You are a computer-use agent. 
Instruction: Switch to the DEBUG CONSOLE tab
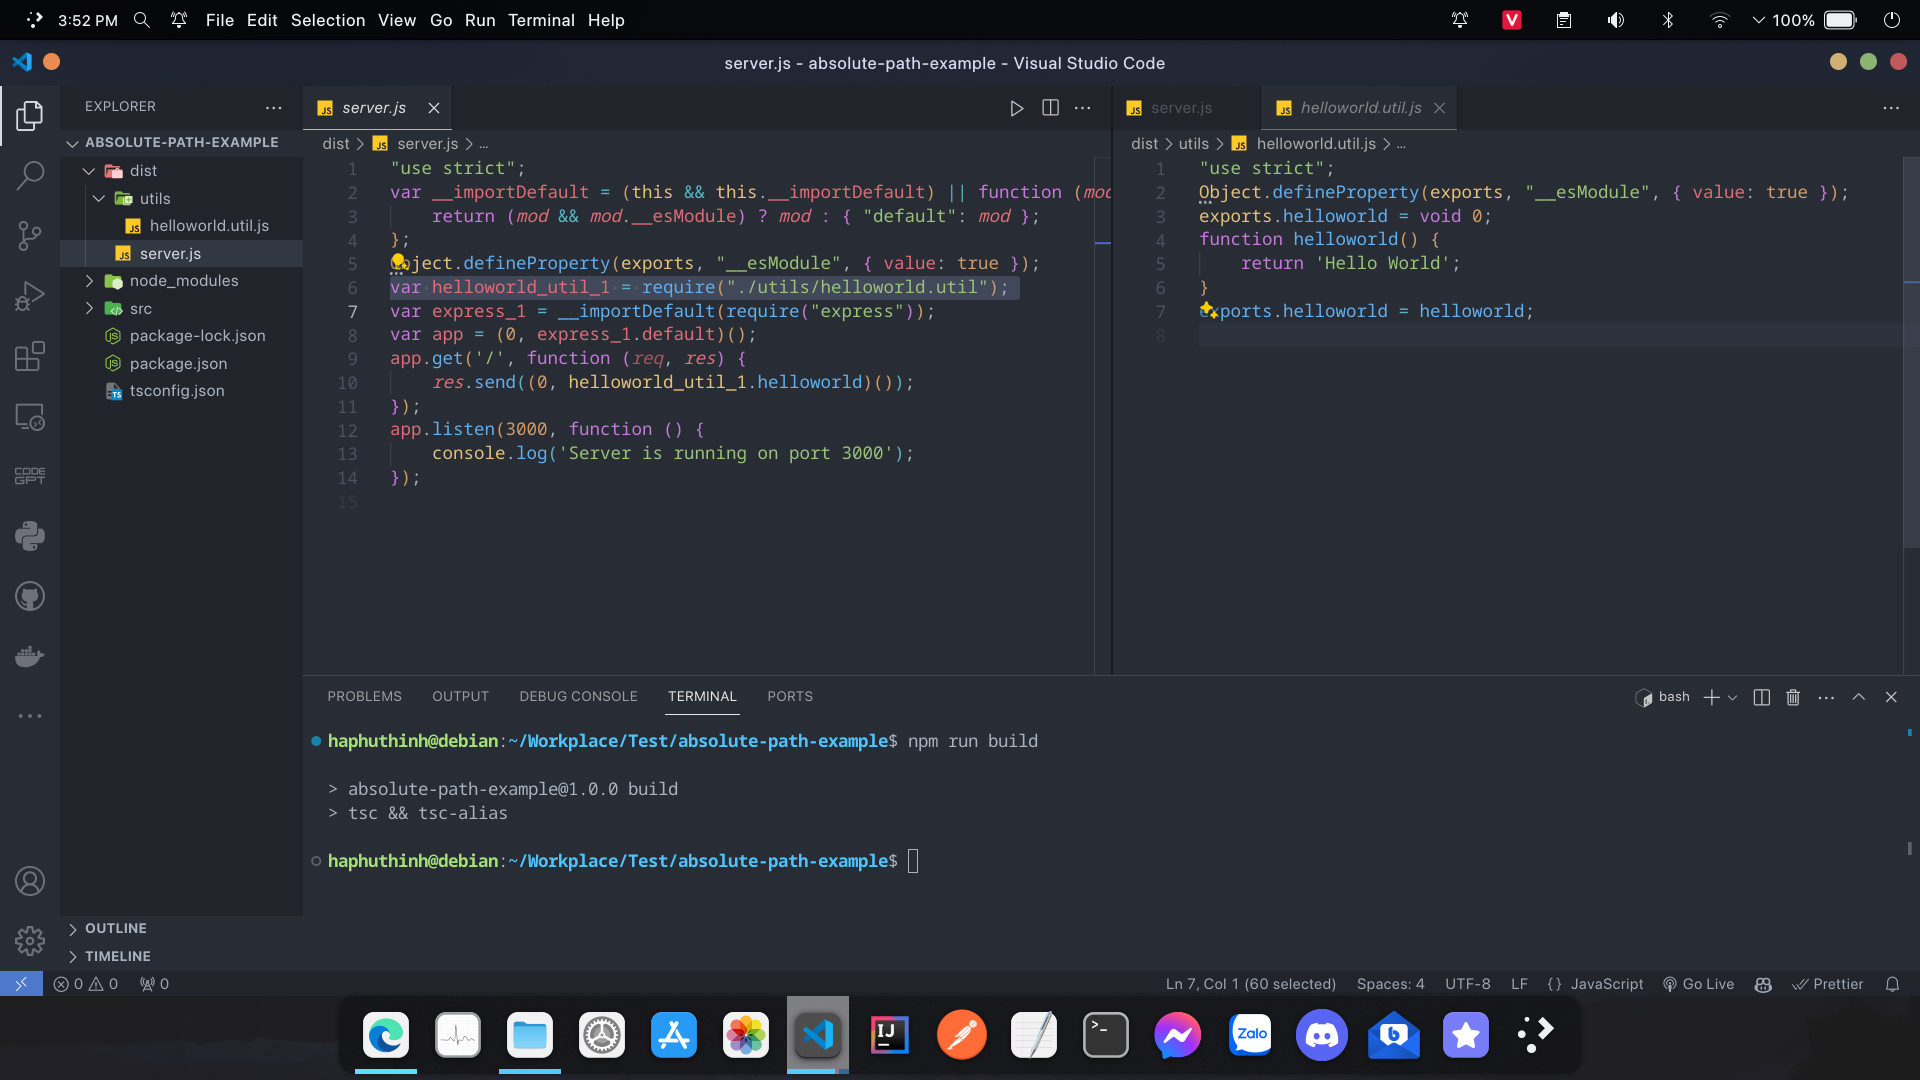pos(578,697)
